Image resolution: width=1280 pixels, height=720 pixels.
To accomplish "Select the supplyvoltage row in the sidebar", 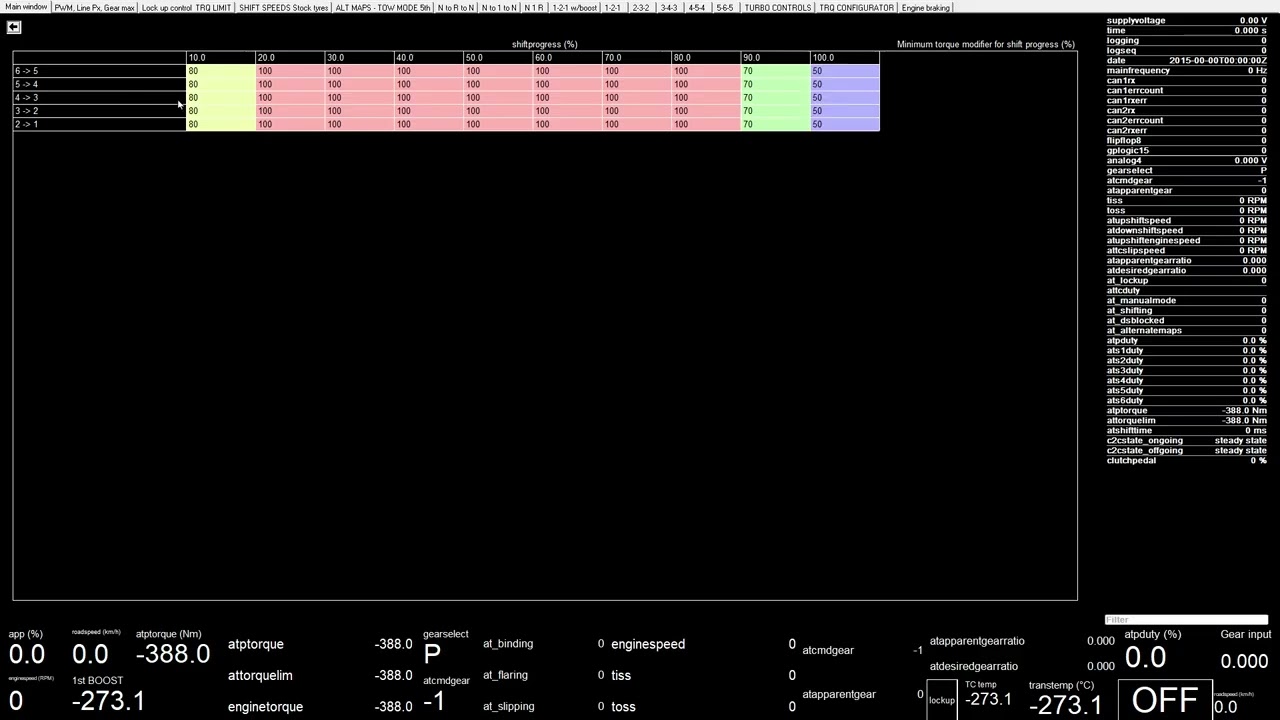I will [x=1186, y=20].
